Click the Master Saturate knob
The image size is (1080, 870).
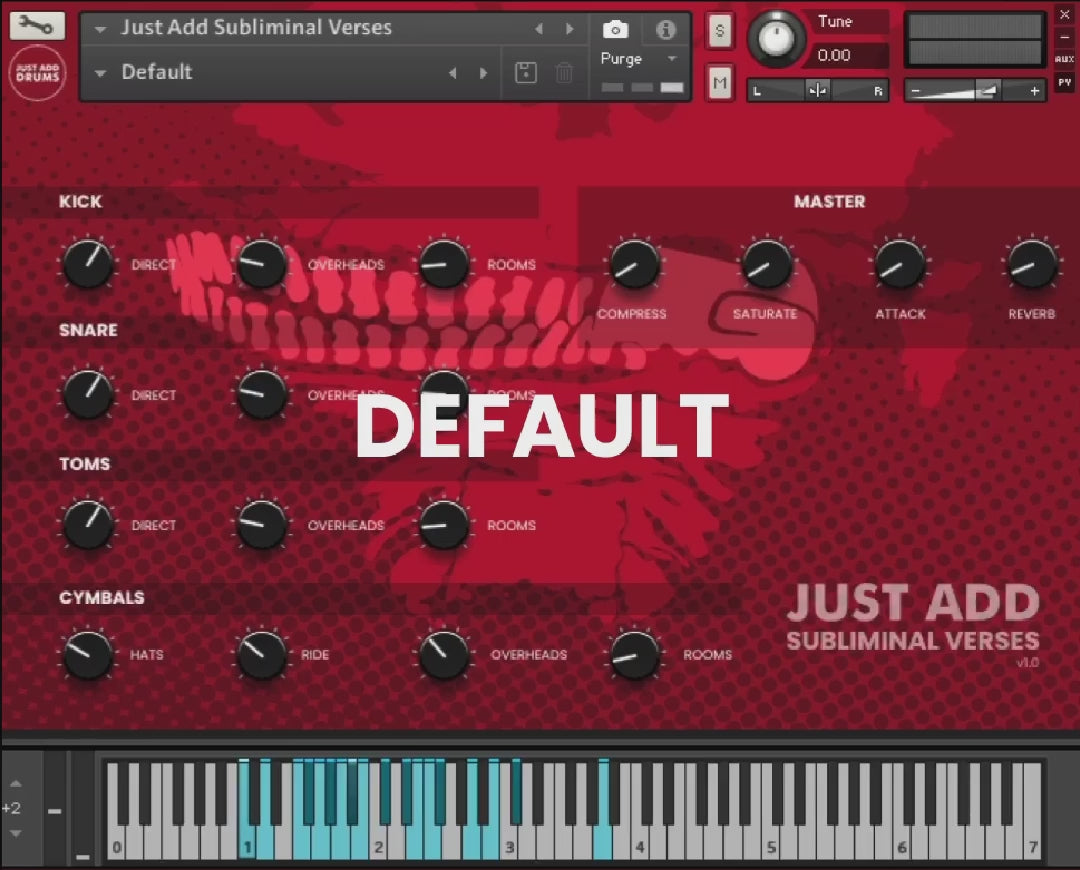pos(766,265)
